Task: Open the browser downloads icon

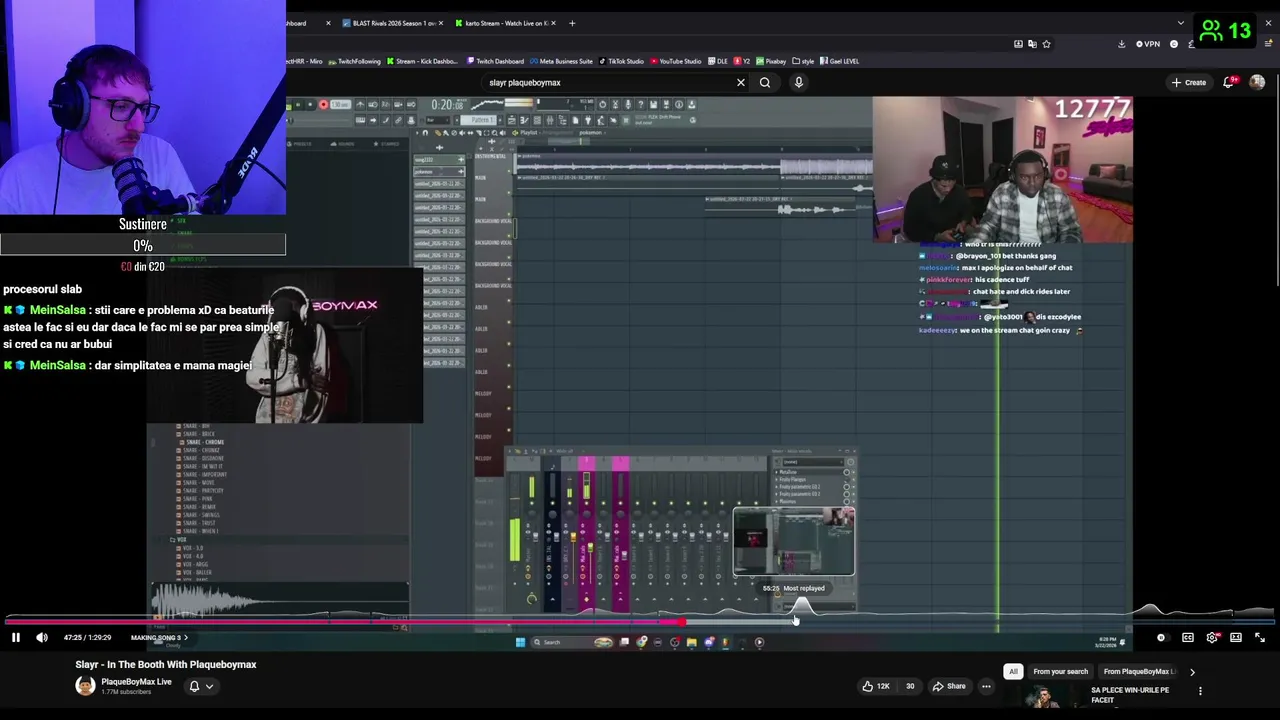Action: tap(1121, 44)
